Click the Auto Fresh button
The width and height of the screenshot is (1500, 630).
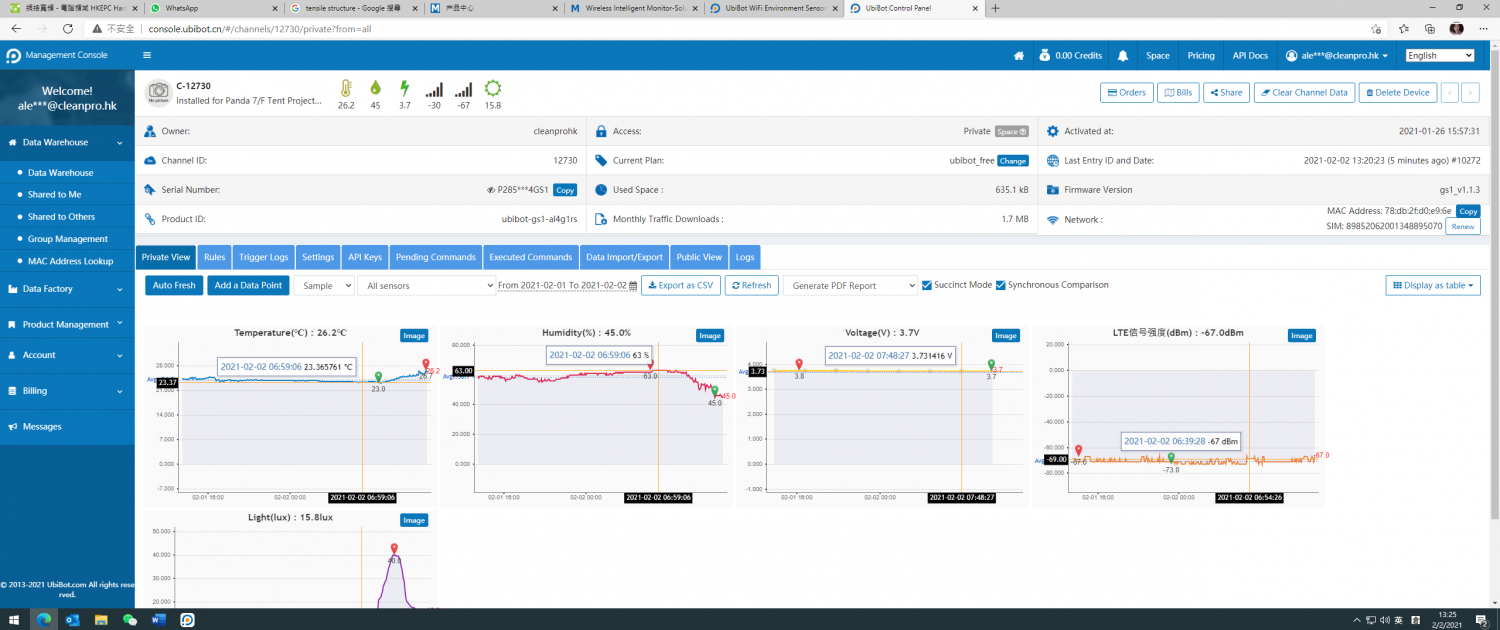click(174, 285)
